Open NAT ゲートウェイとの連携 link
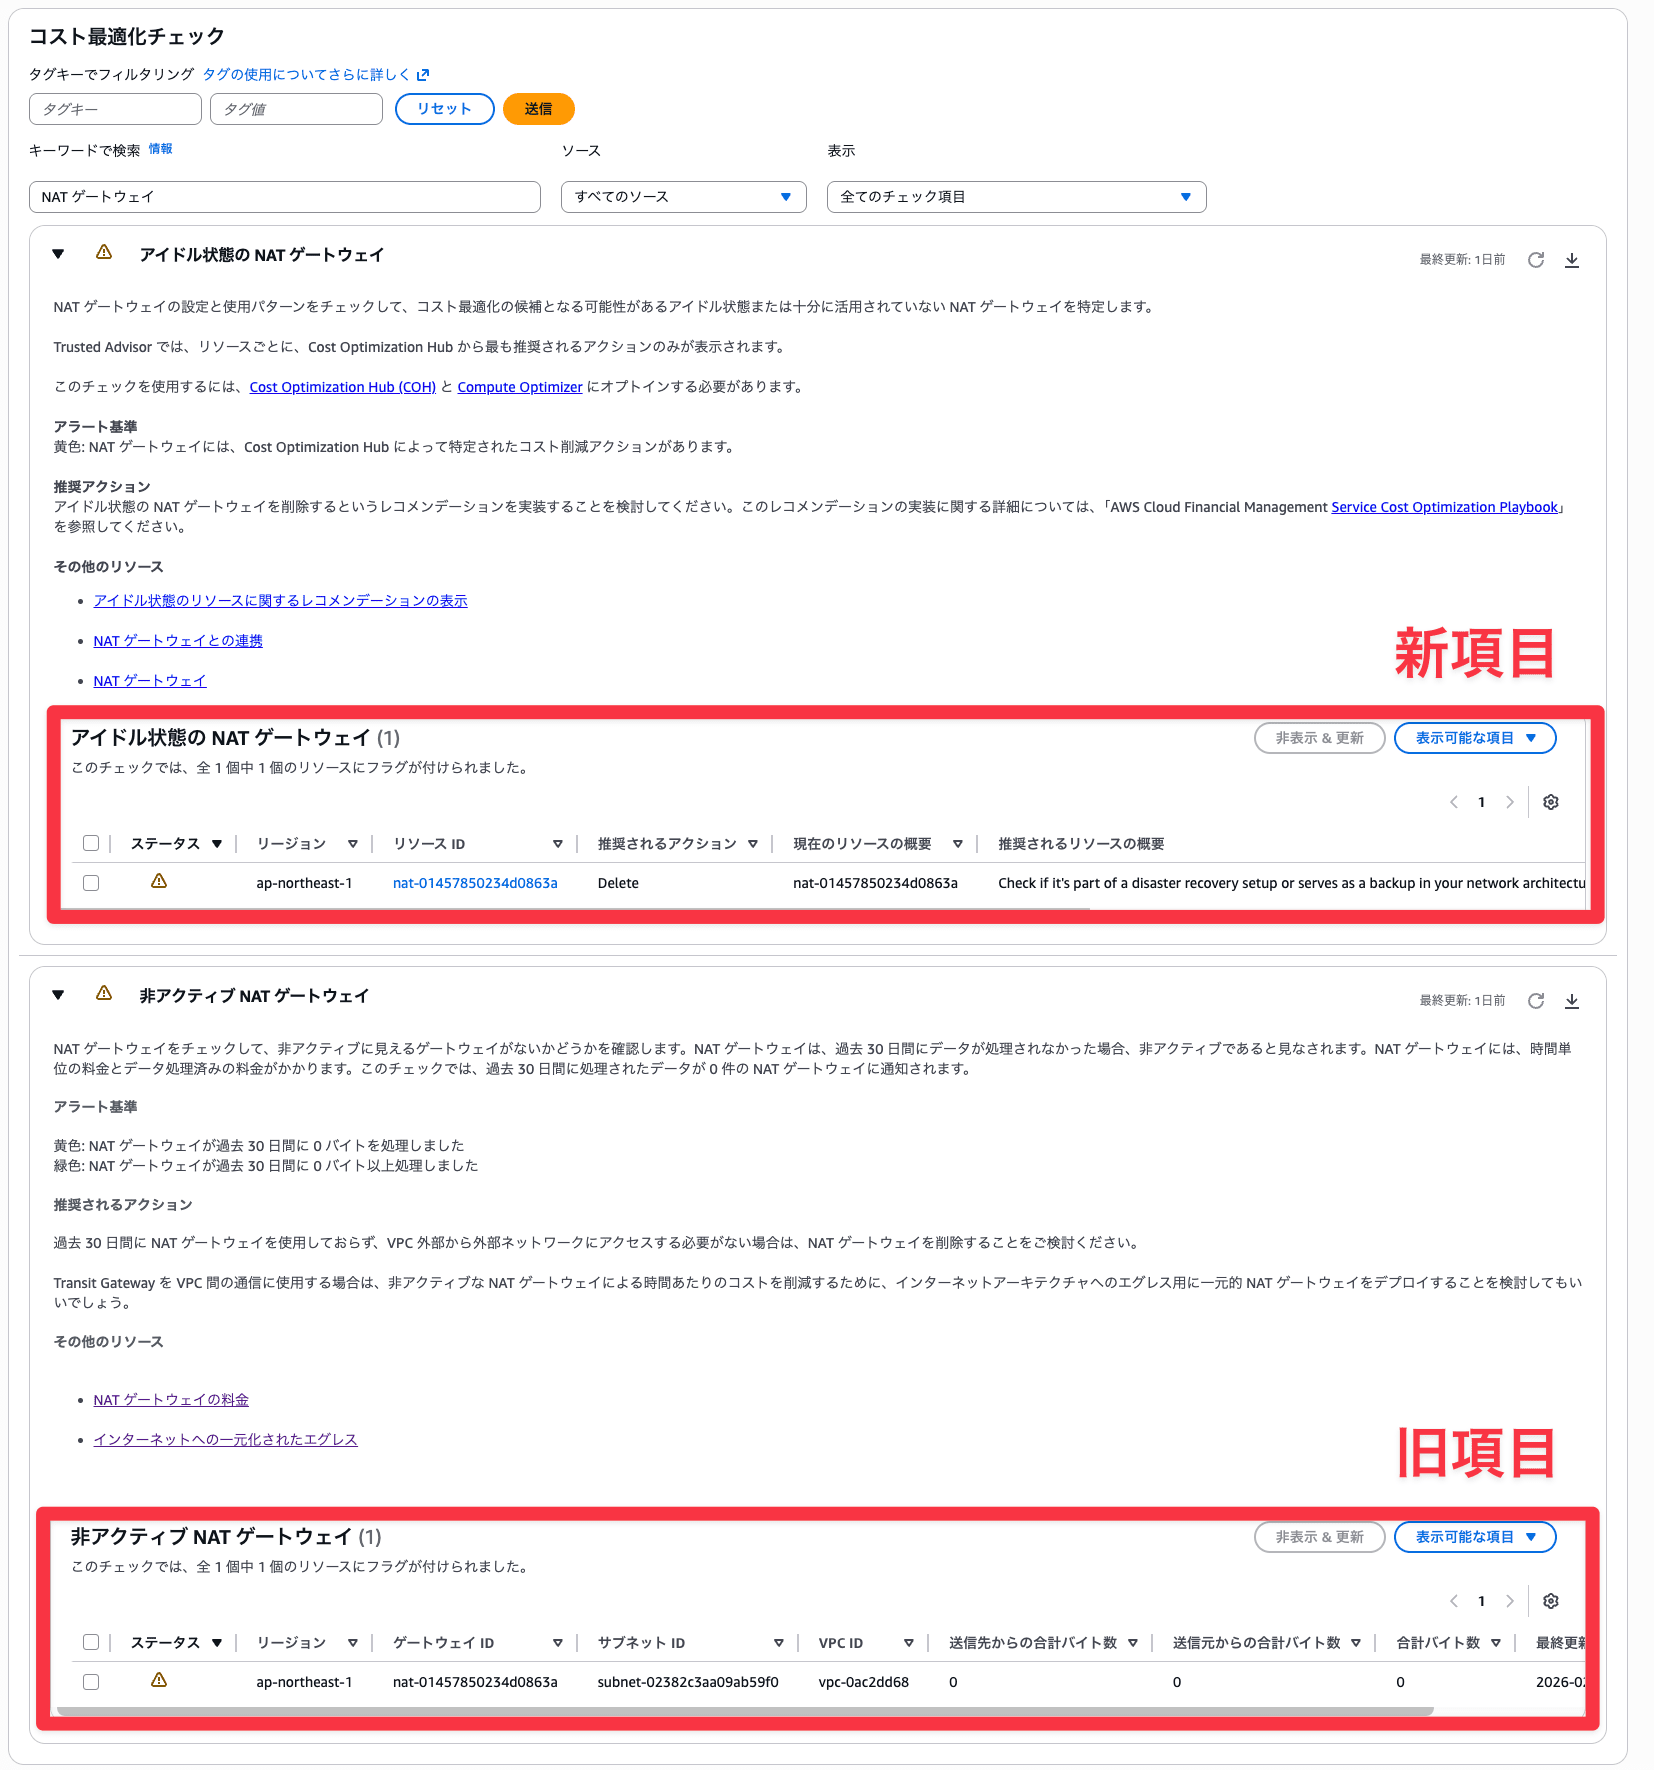Screen dimensions: 1654x1770 pyautogui.click(x=178, y=641)
